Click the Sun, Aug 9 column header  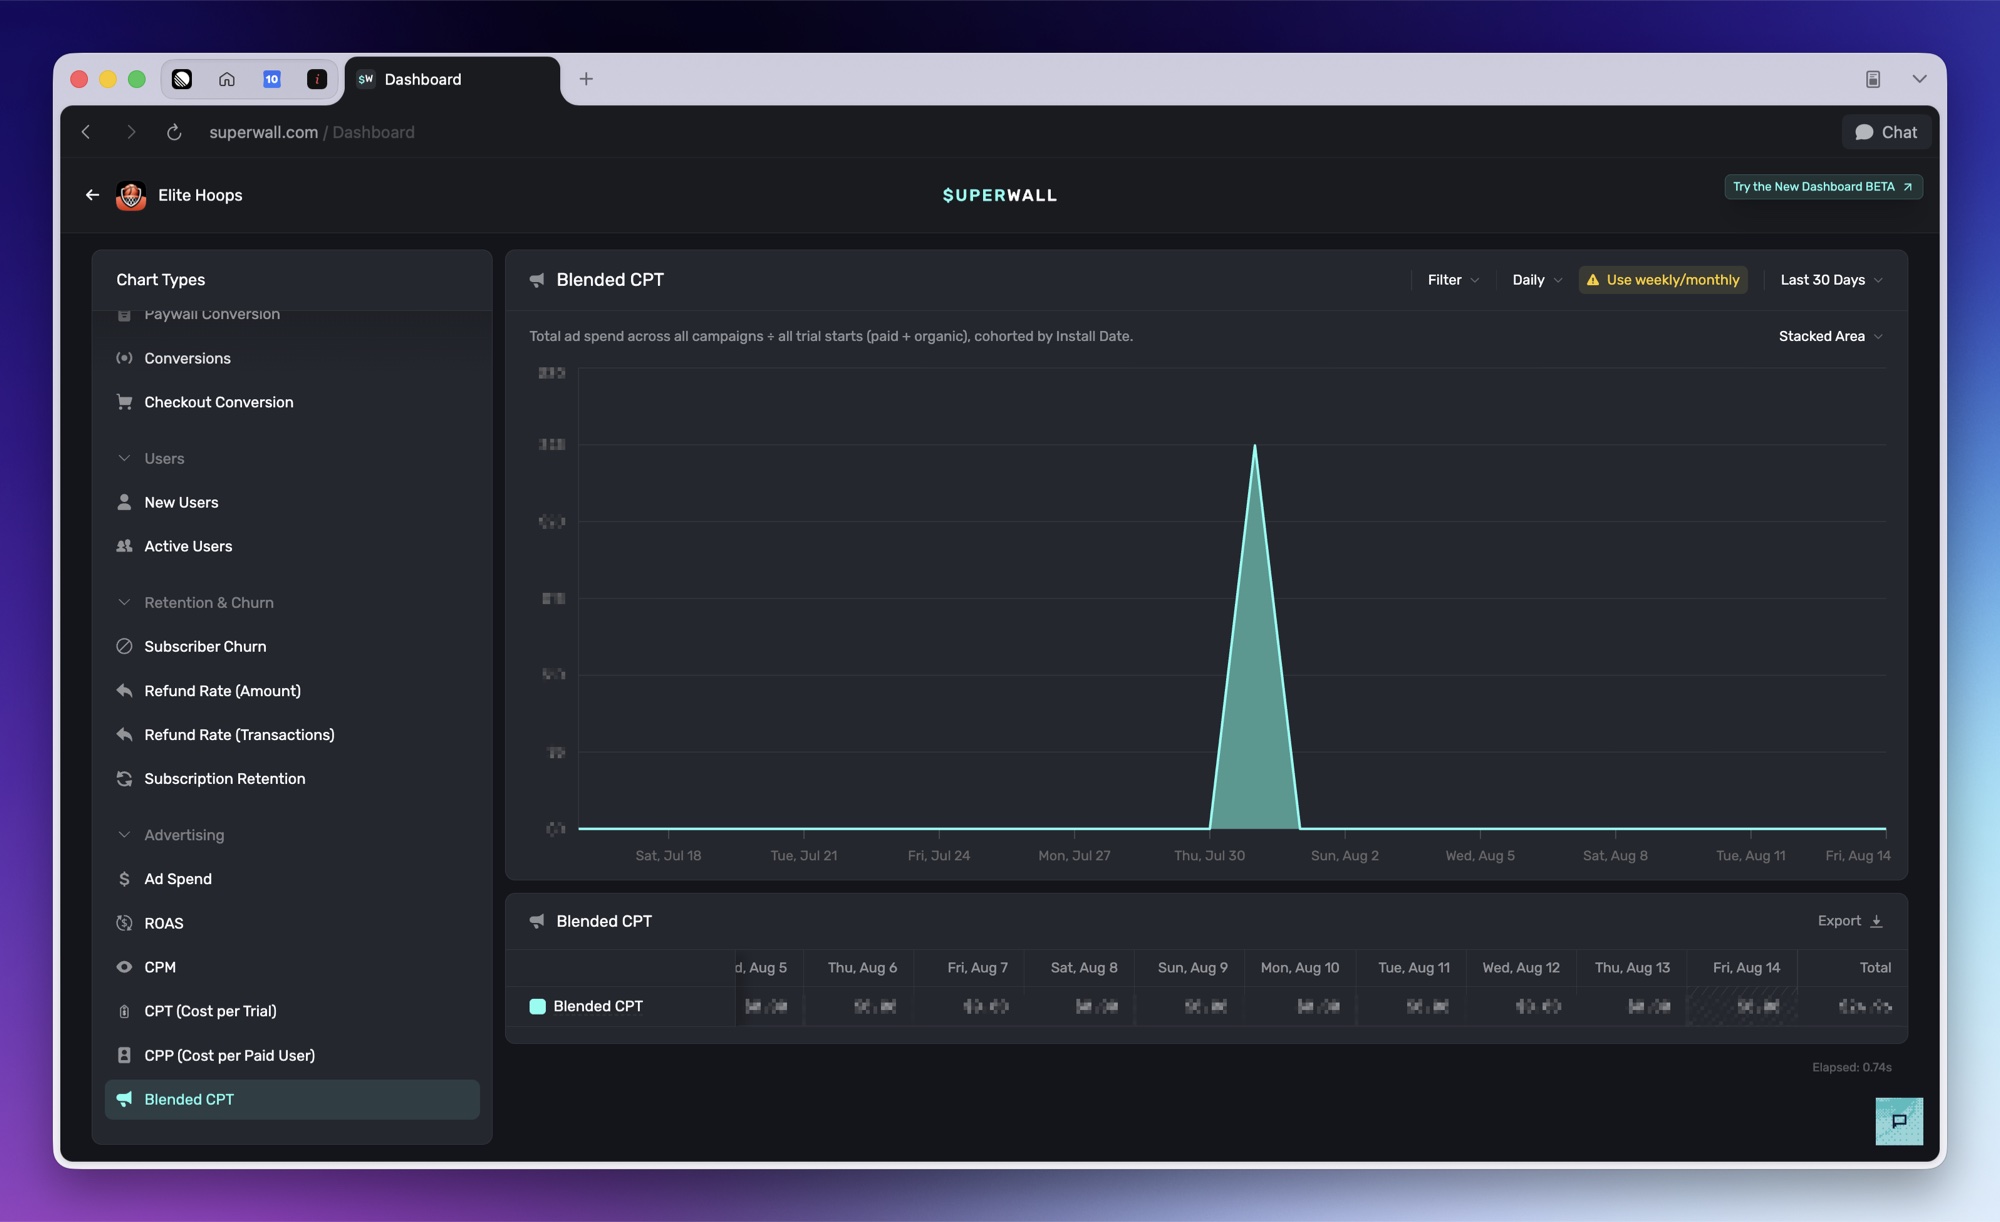1192,967
